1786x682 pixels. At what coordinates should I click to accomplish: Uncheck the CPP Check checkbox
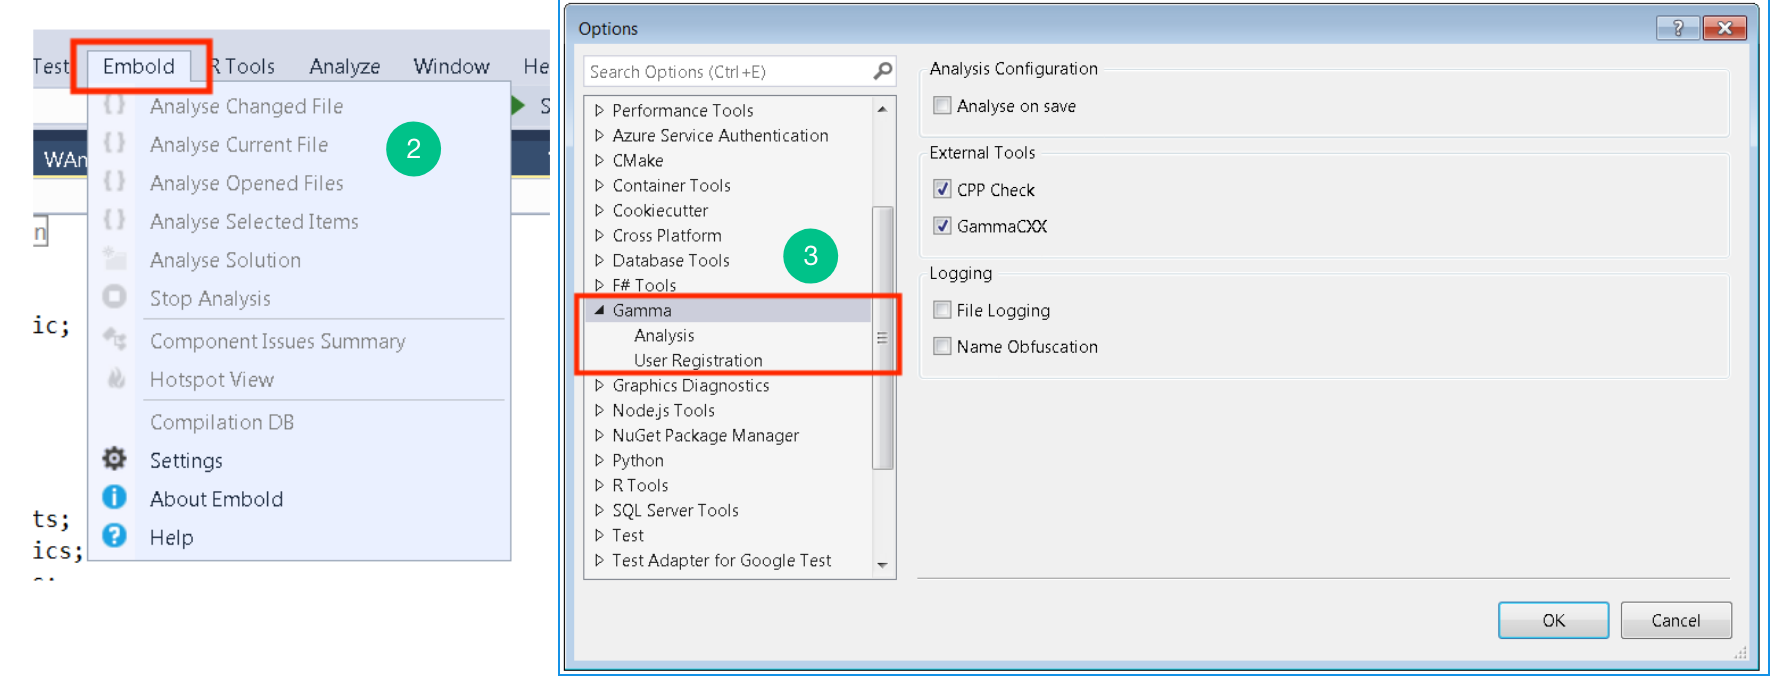(x=942, y=189)
